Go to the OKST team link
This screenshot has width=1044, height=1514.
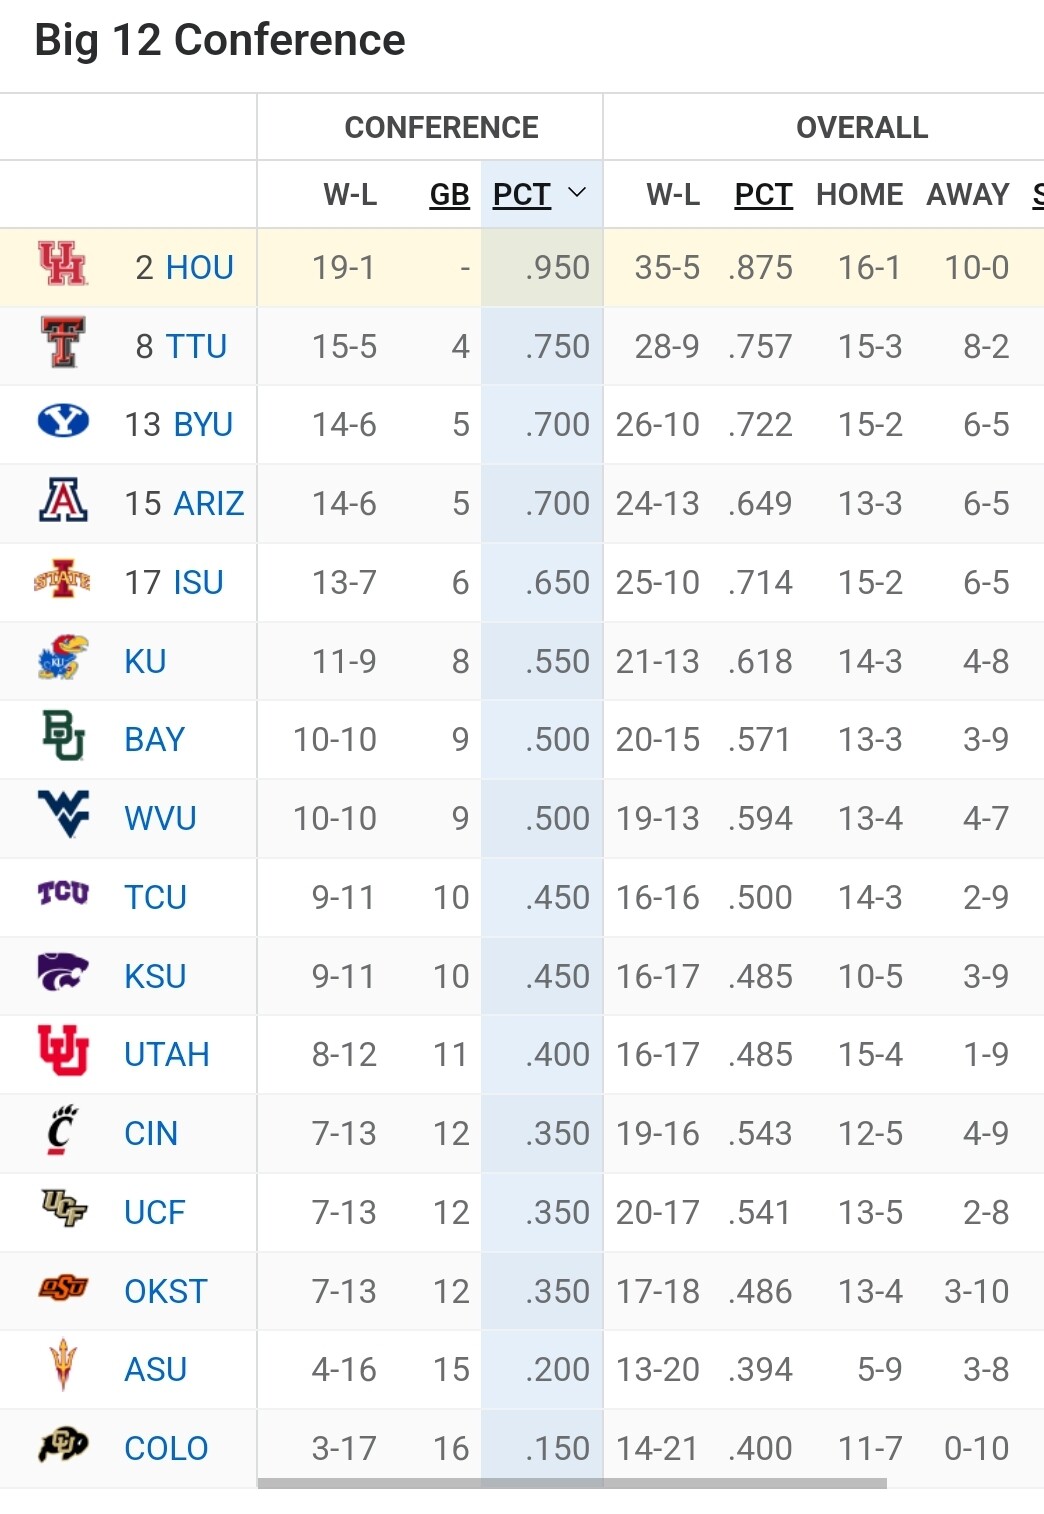tap(166, 1291)
